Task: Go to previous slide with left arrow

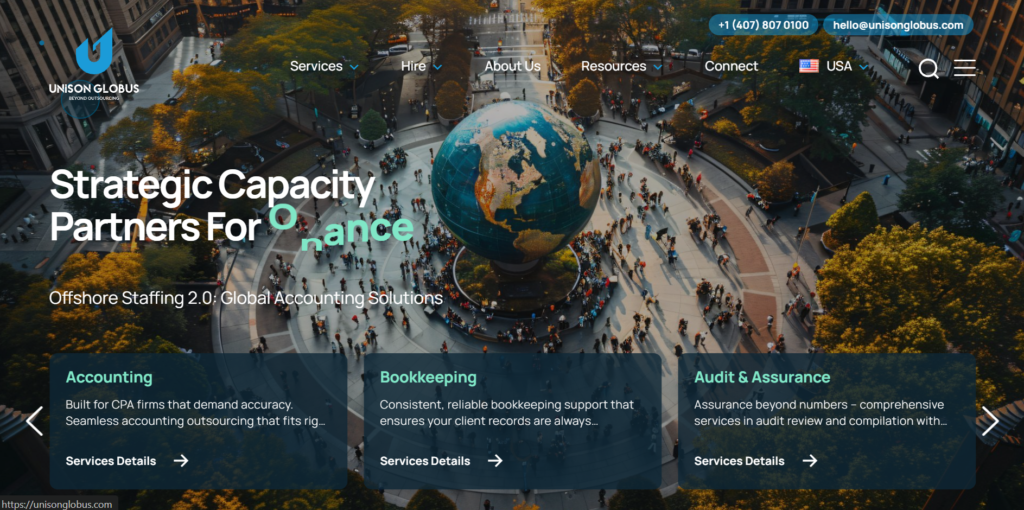Action: [x=34, y=421]
